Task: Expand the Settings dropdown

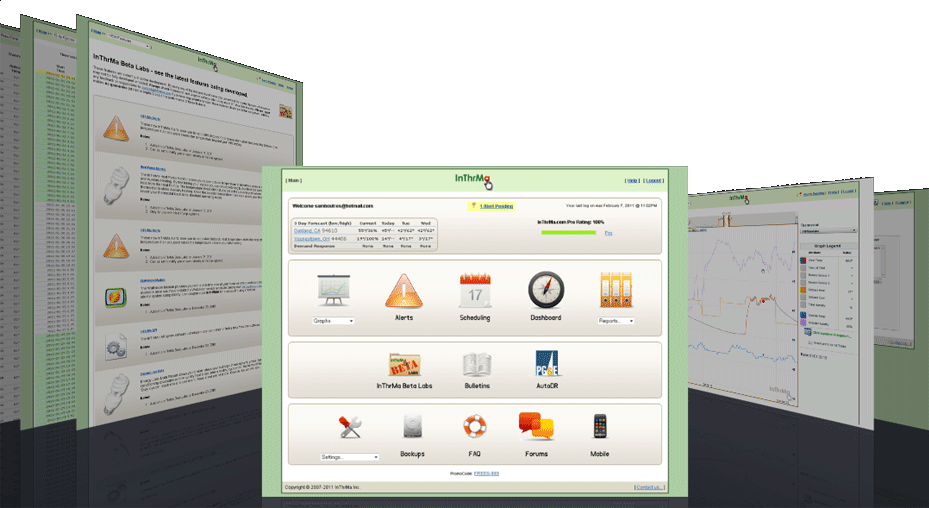Action: pos(350,457)
